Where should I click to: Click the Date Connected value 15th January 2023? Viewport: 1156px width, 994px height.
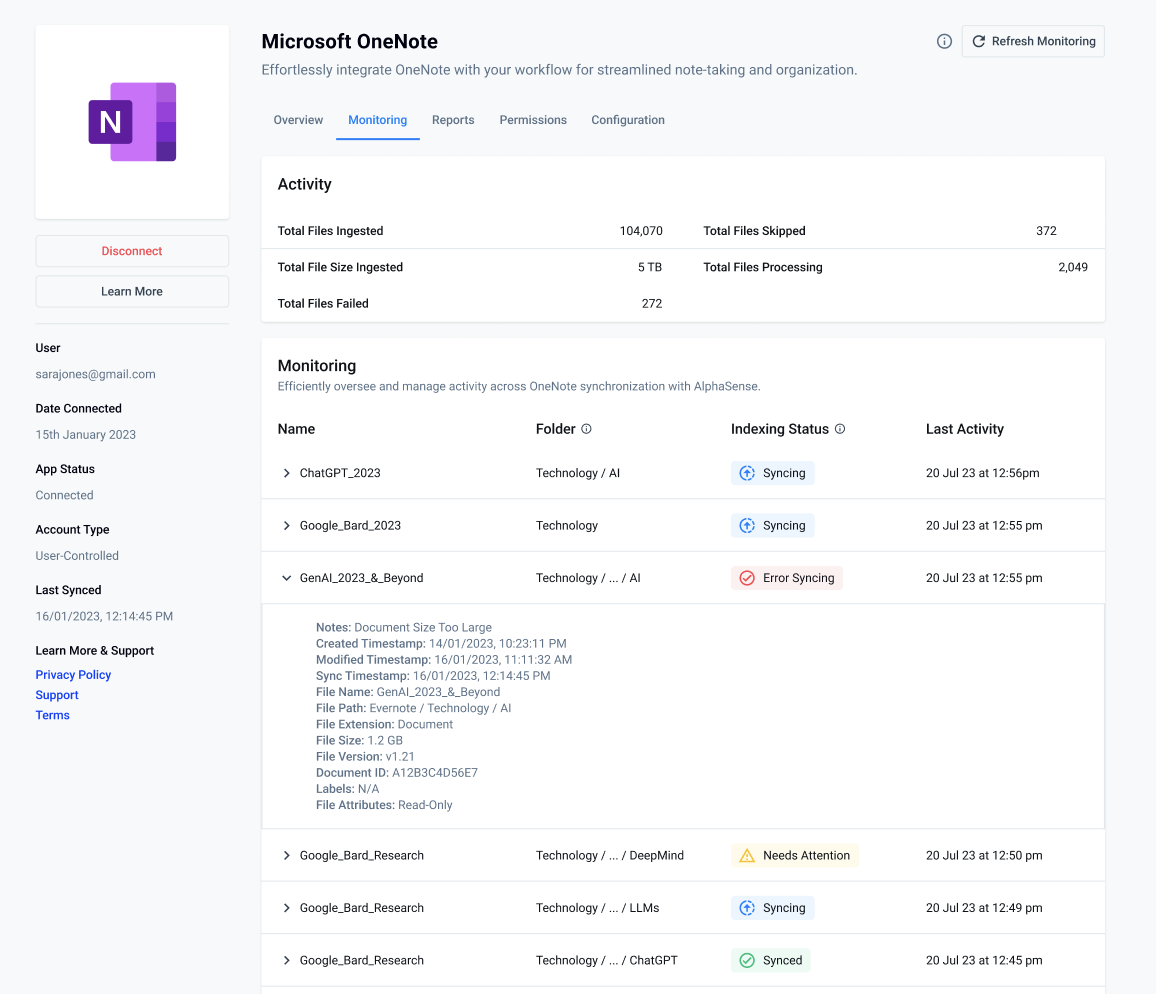click(x=86, y=435)
